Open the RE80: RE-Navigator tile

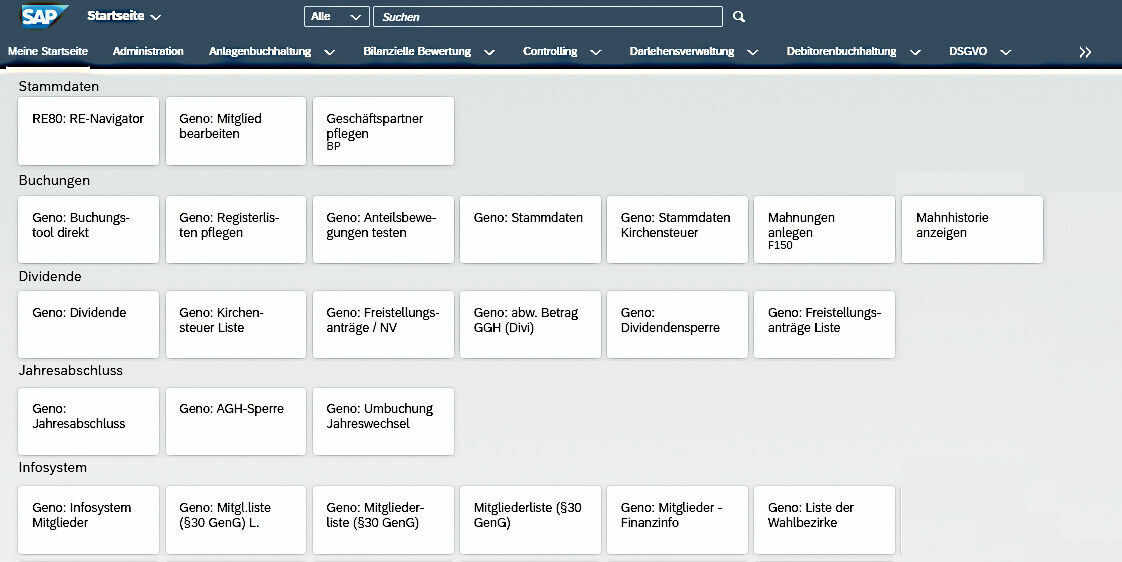[89, 131]
